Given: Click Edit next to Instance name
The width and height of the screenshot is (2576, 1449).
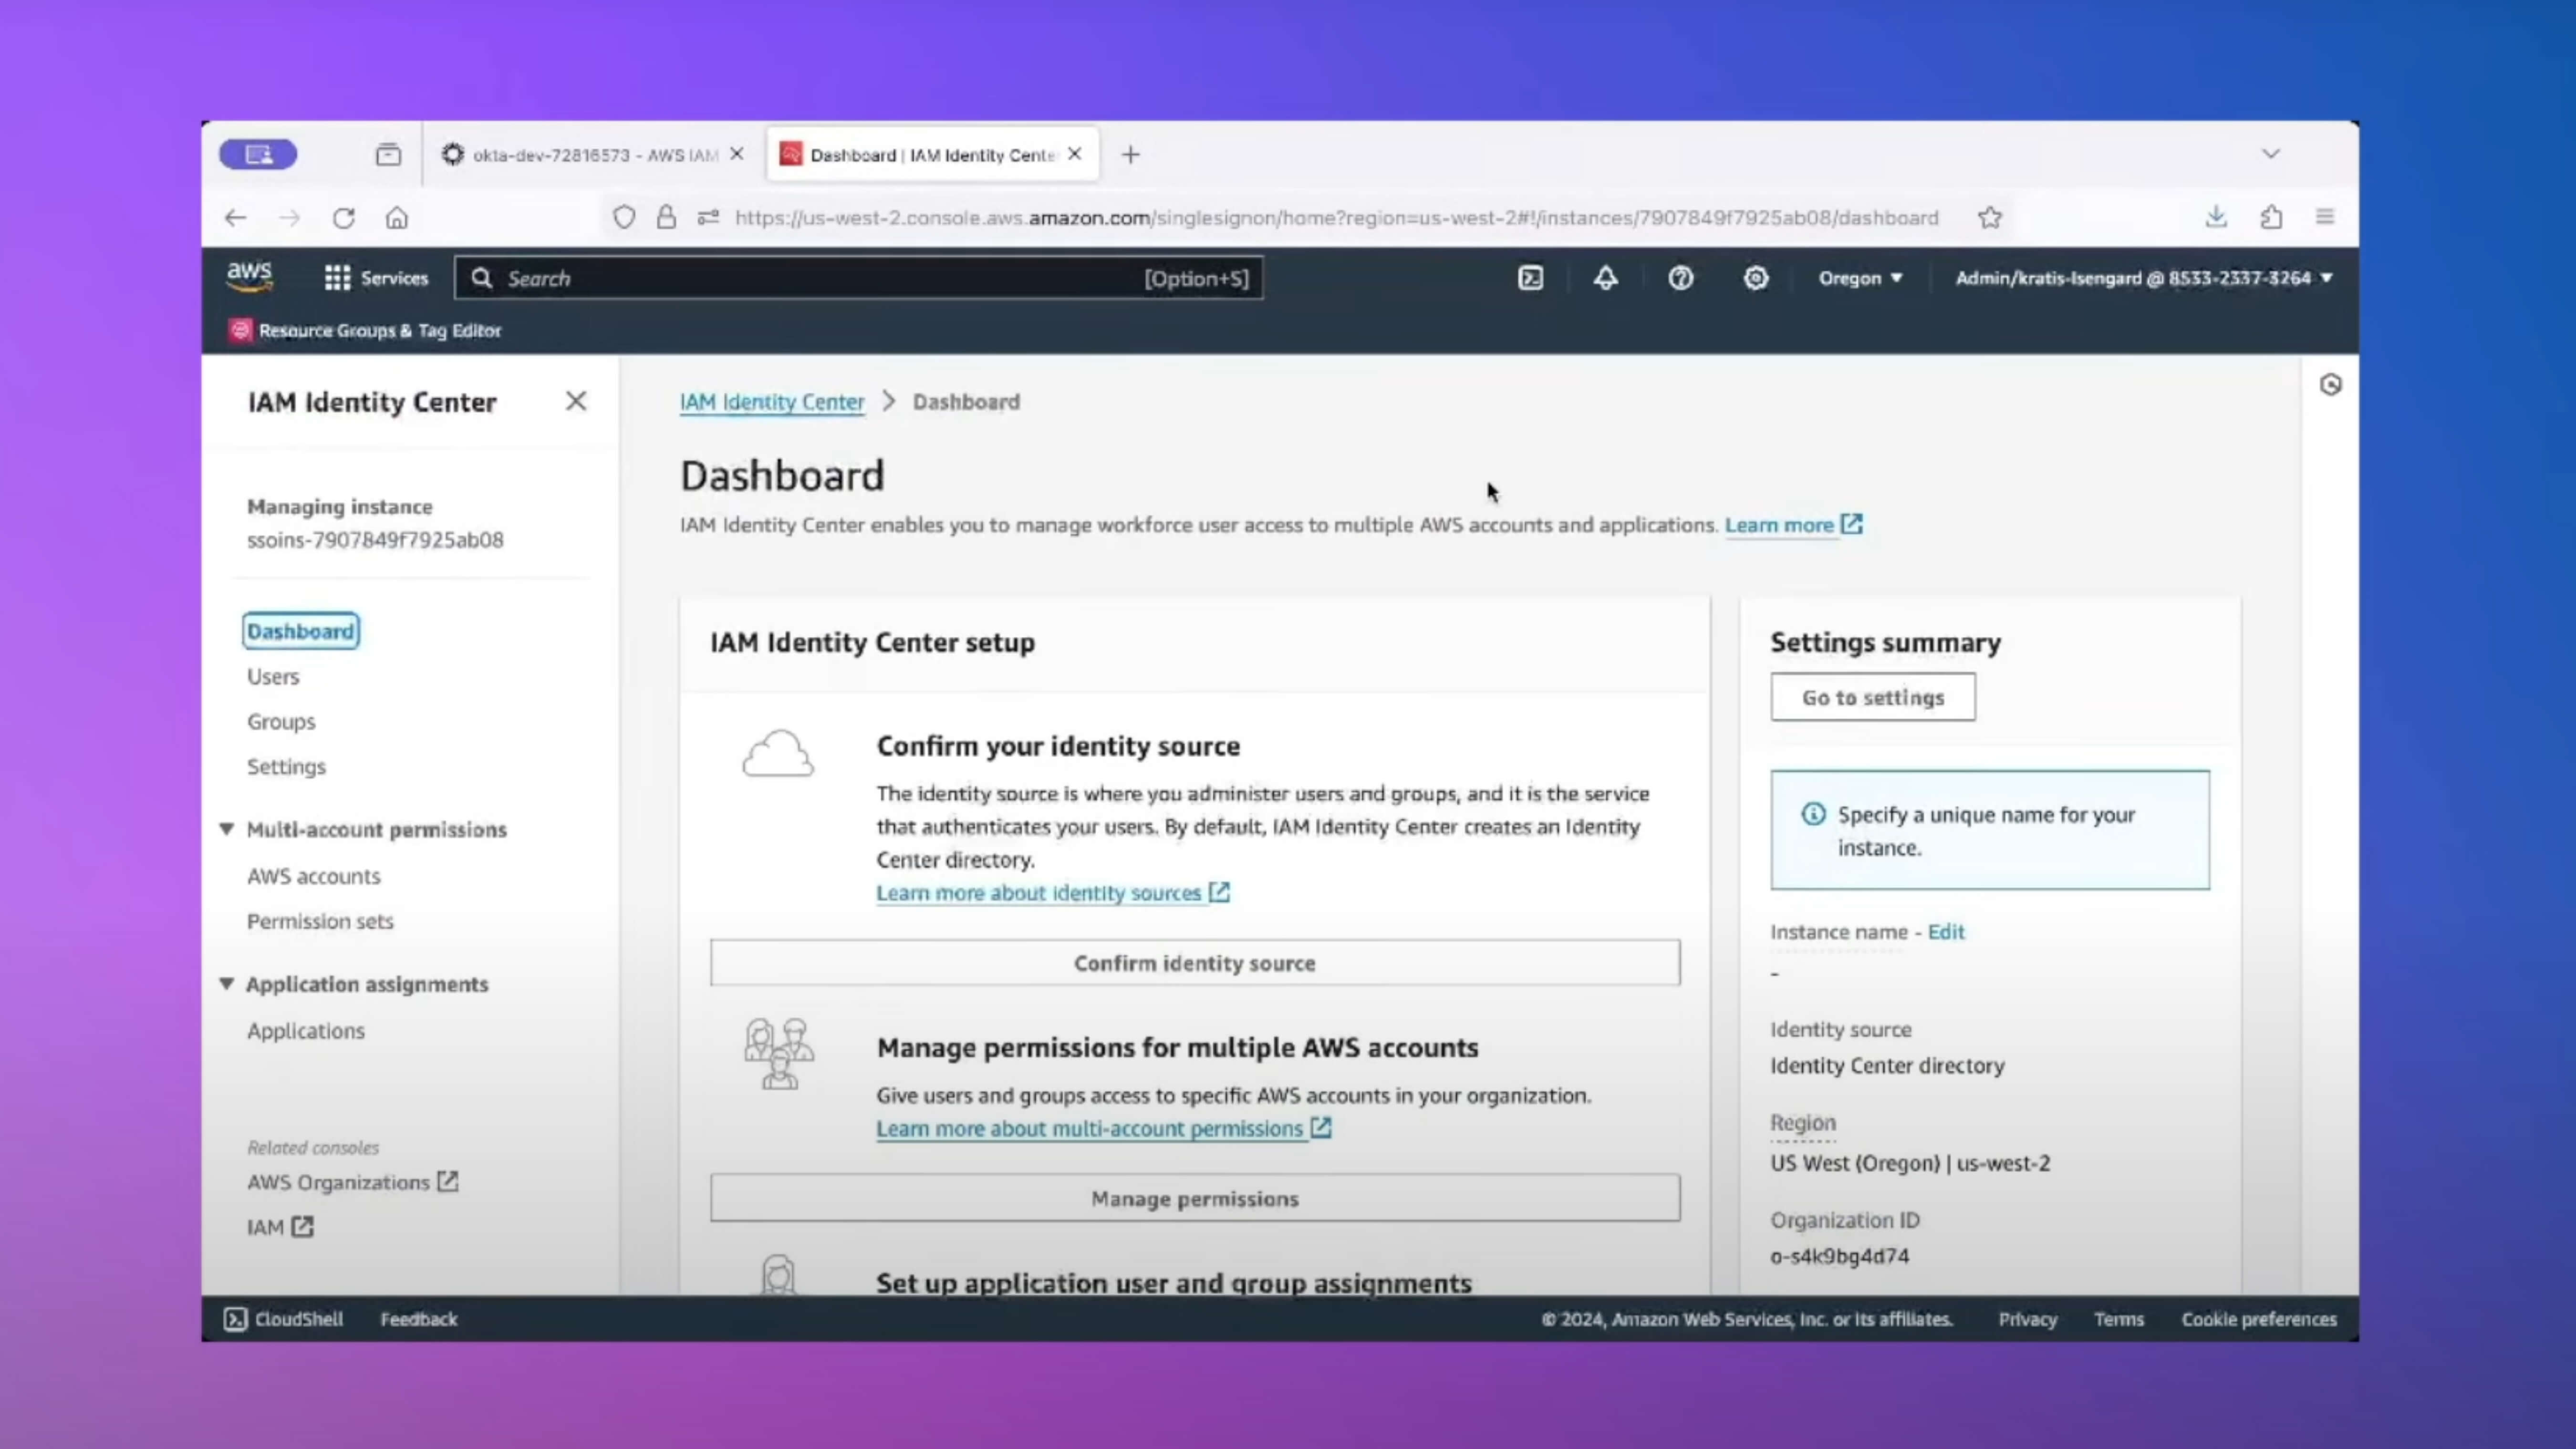Looking at the screenshot, I should coord(1945,932).
